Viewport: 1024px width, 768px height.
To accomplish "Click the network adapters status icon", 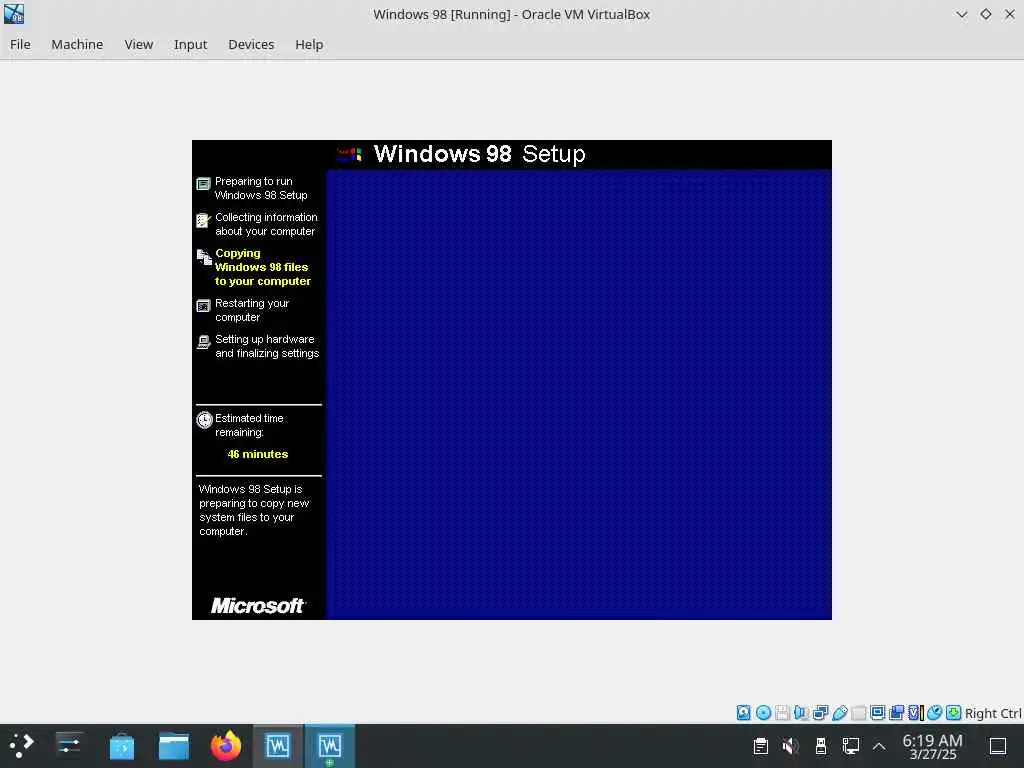I will (x=820, y=712).
